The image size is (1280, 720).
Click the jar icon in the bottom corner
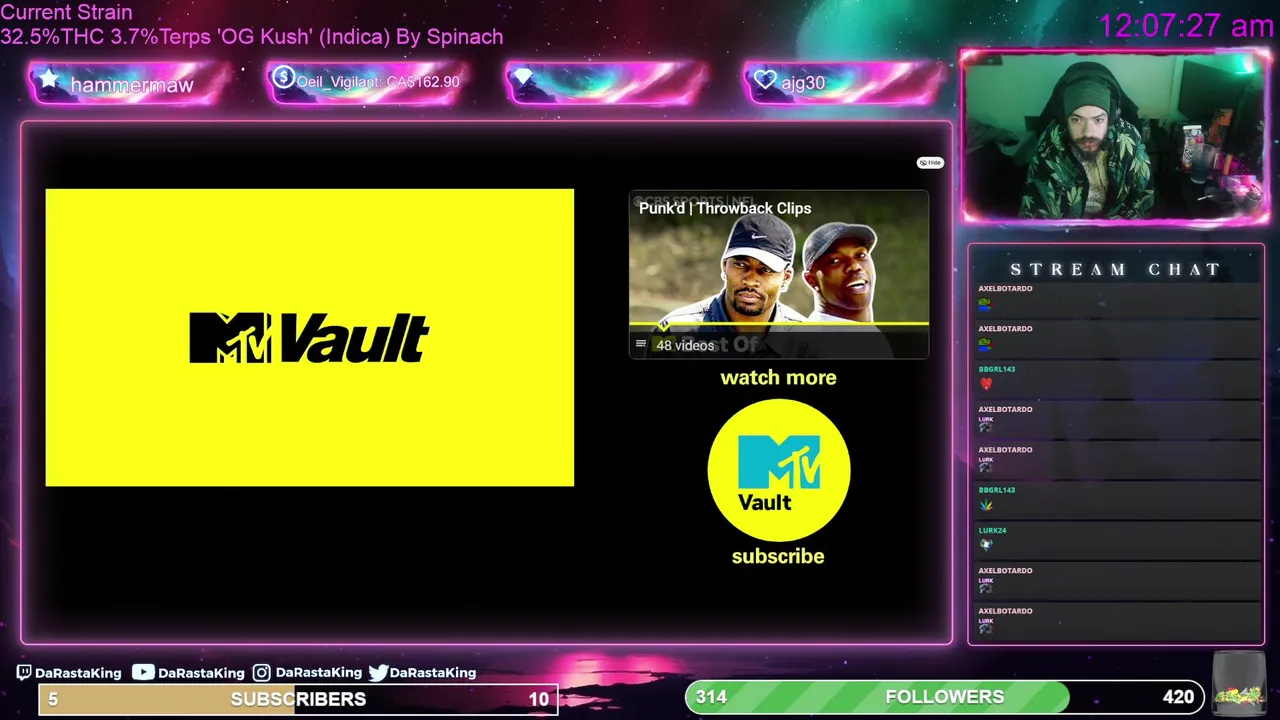(x=1239, y=682)
